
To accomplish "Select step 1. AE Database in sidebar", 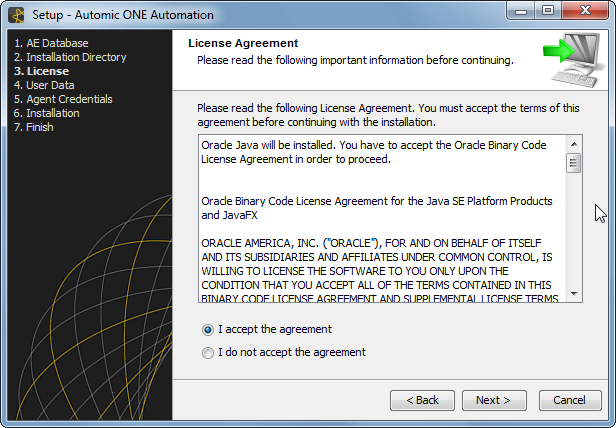I will click(x=51, y=43).
